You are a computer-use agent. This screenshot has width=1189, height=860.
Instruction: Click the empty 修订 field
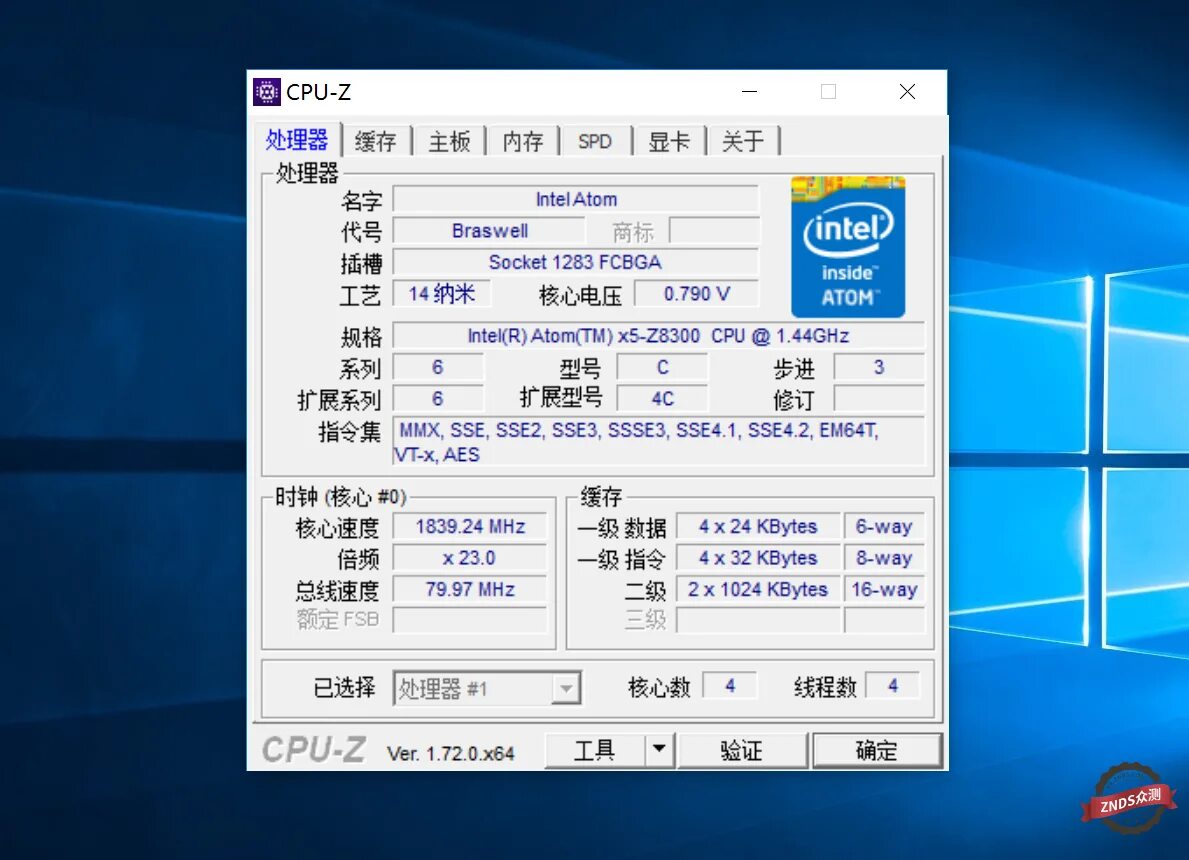click(x=879, y=399)
